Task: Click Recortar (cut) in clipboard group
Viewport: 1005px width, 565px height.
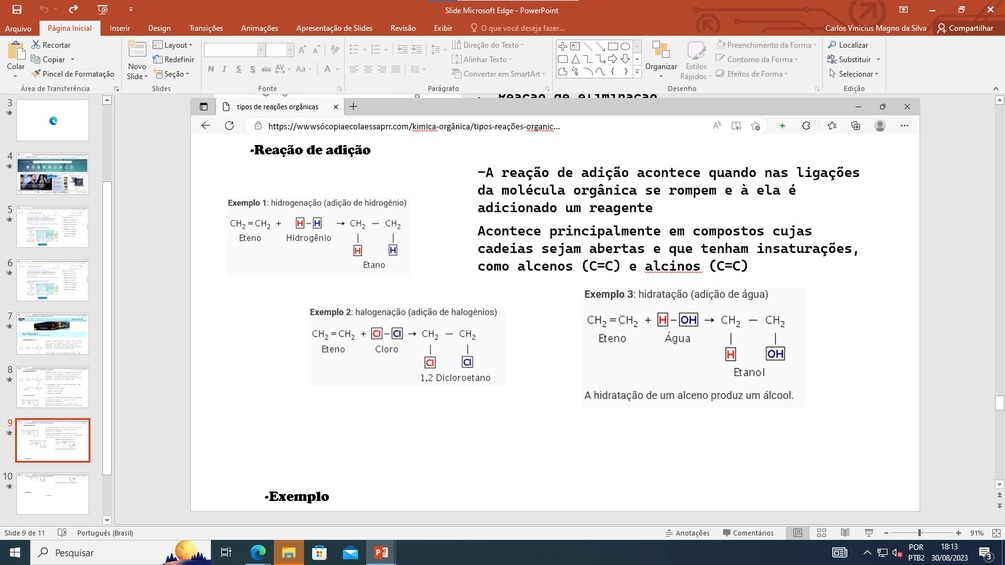Action: click(51, 45)
